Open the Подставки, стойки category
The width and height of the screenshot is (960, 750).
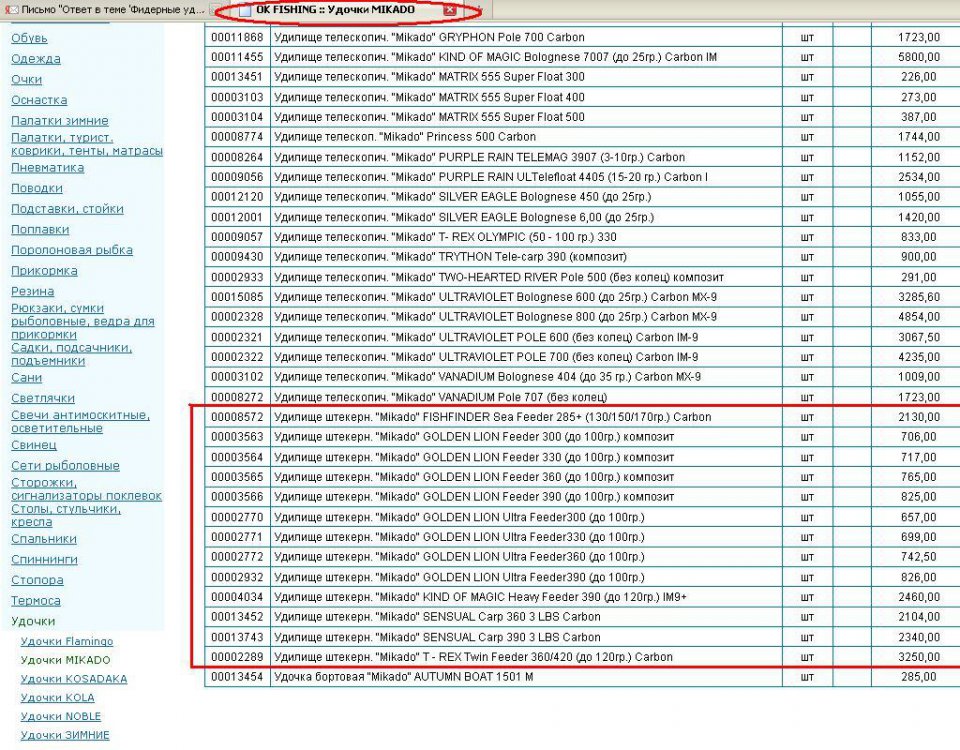[67, 209]
